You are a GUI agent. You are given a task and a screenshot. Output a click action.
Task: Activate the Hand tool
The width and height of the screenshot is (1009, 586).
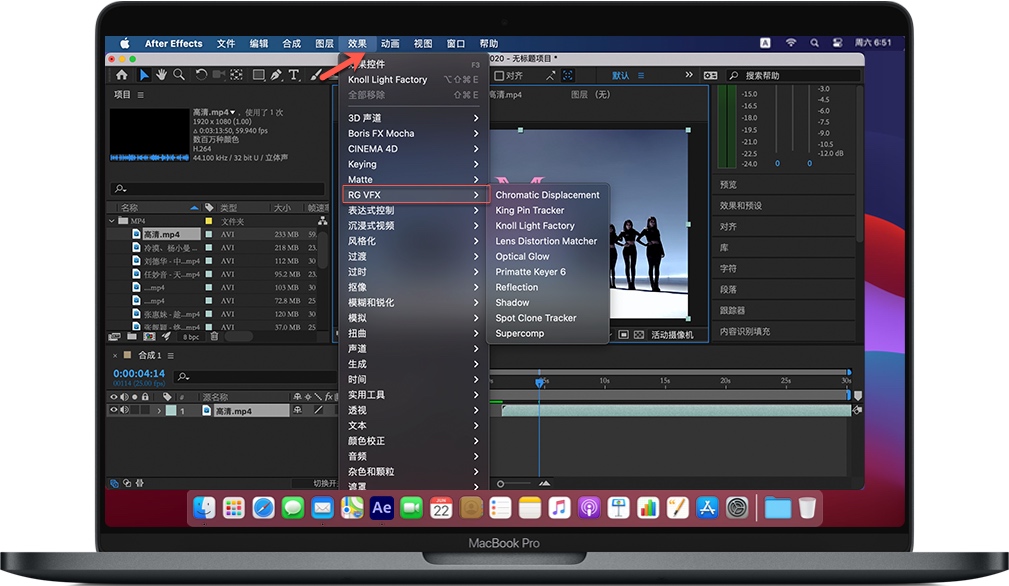tap(163, 74)
